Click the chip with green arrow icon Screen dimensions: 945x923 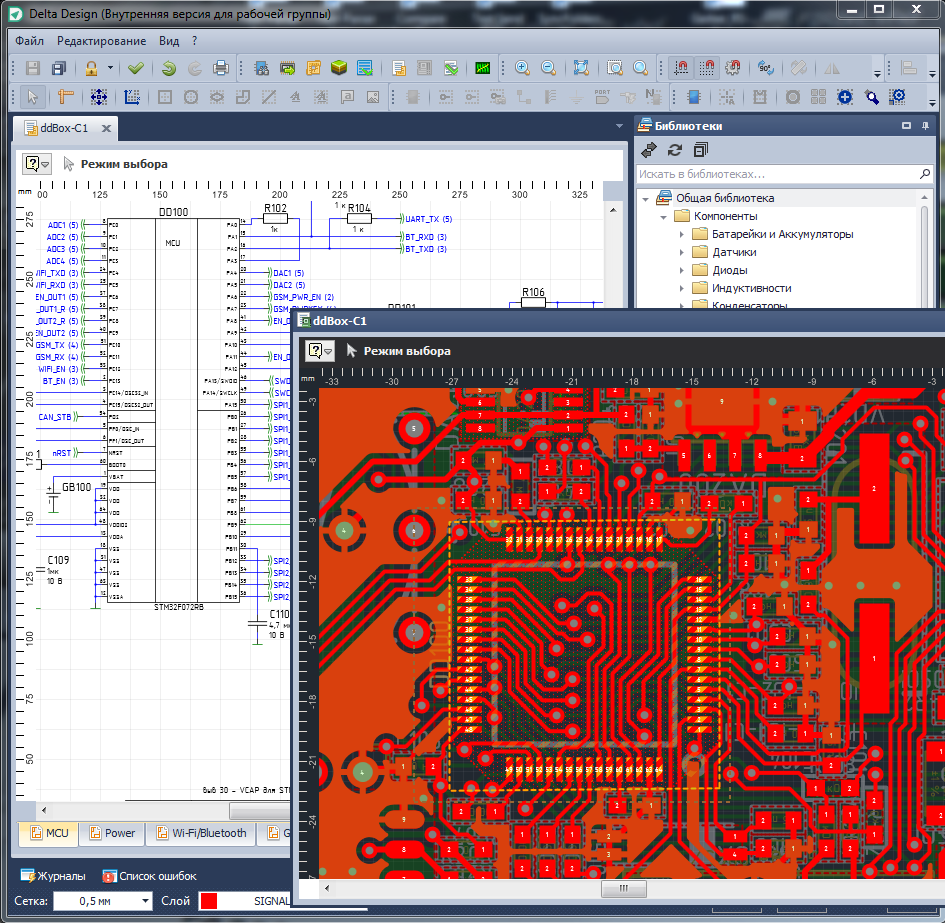pyautogui.click(x=287, y=68)
